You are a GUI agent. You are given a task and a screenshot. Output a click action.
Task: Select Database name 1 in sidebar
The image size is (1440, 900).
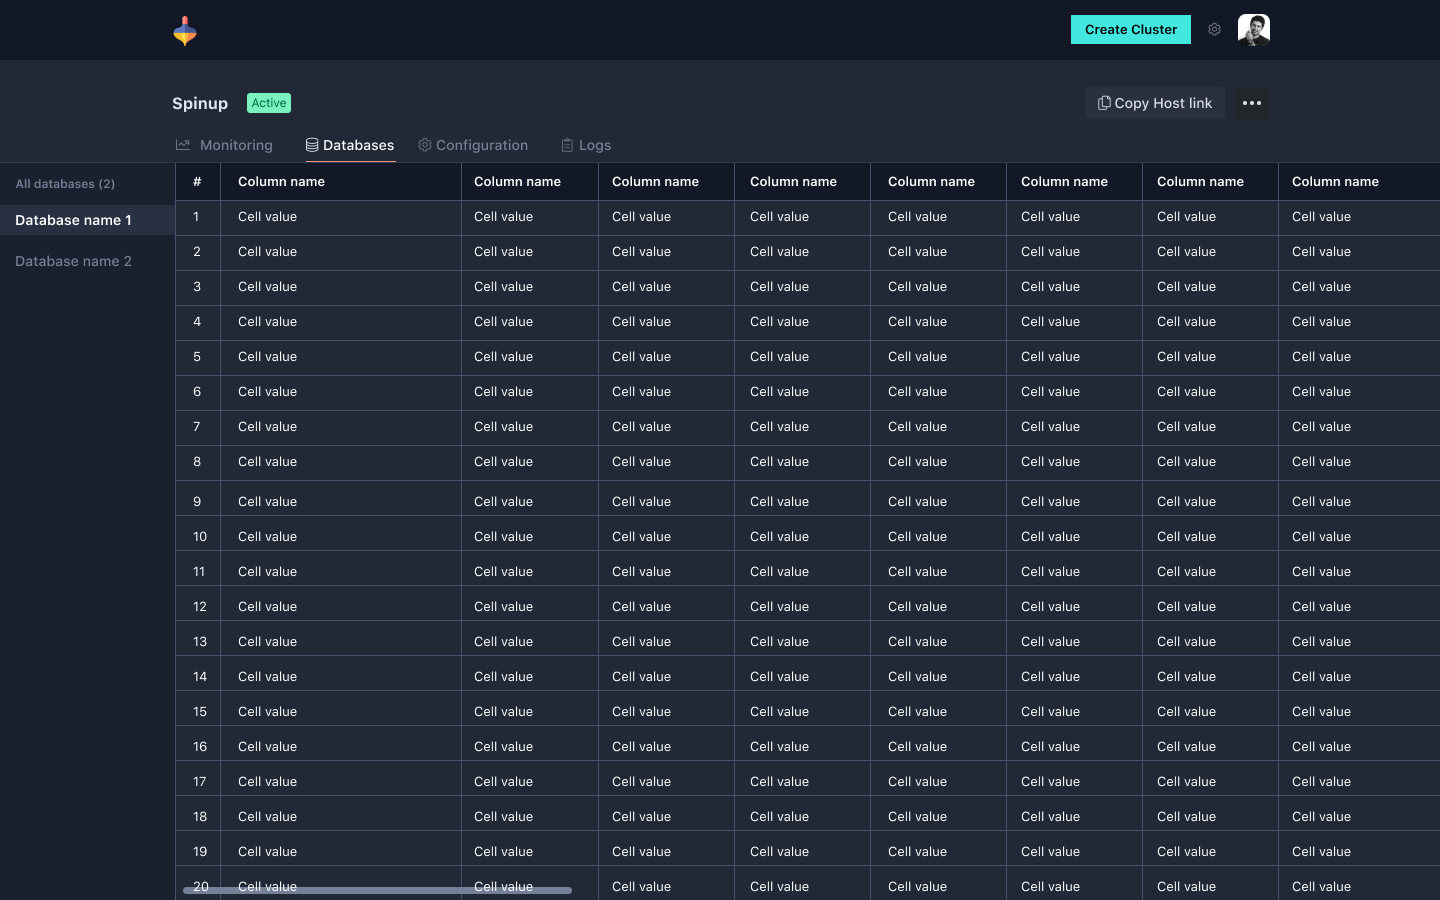pos(73,220)
